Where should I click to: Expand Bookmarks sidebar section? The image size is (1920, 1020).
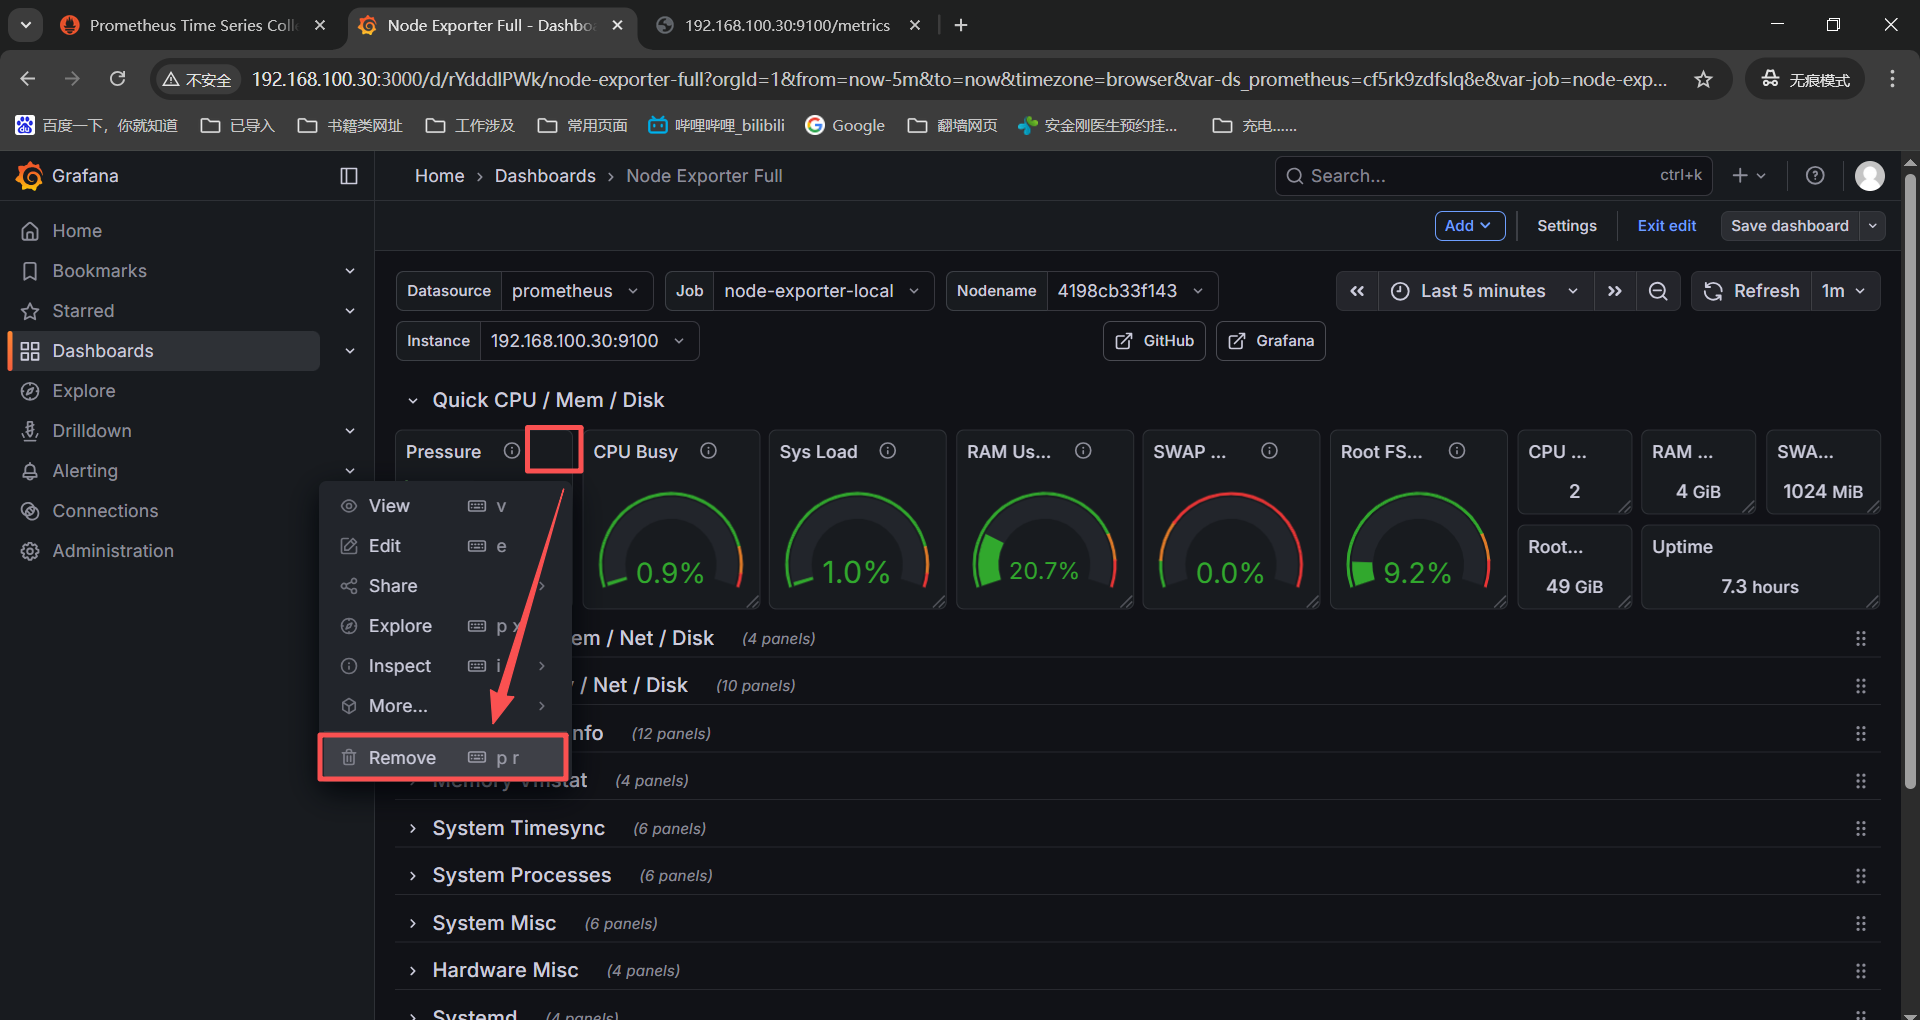click(x=350, y=271)
